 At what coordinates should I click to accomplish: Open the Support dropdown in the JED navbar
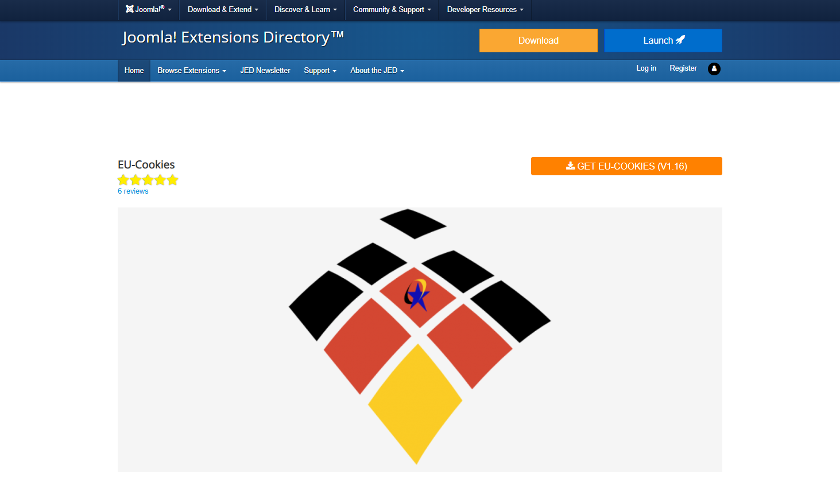[320, 71]
